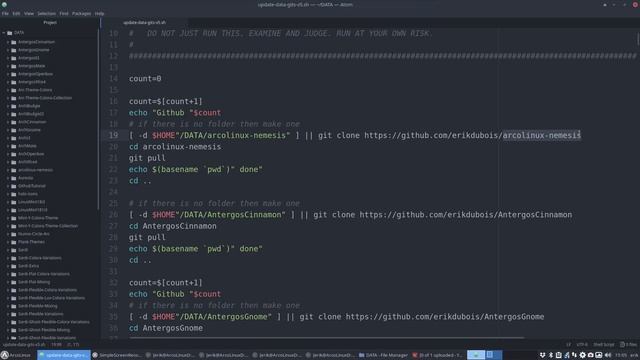Click the Shell Script grammar selector
Viewport: 640px width, 360px height.
[604, 344]
